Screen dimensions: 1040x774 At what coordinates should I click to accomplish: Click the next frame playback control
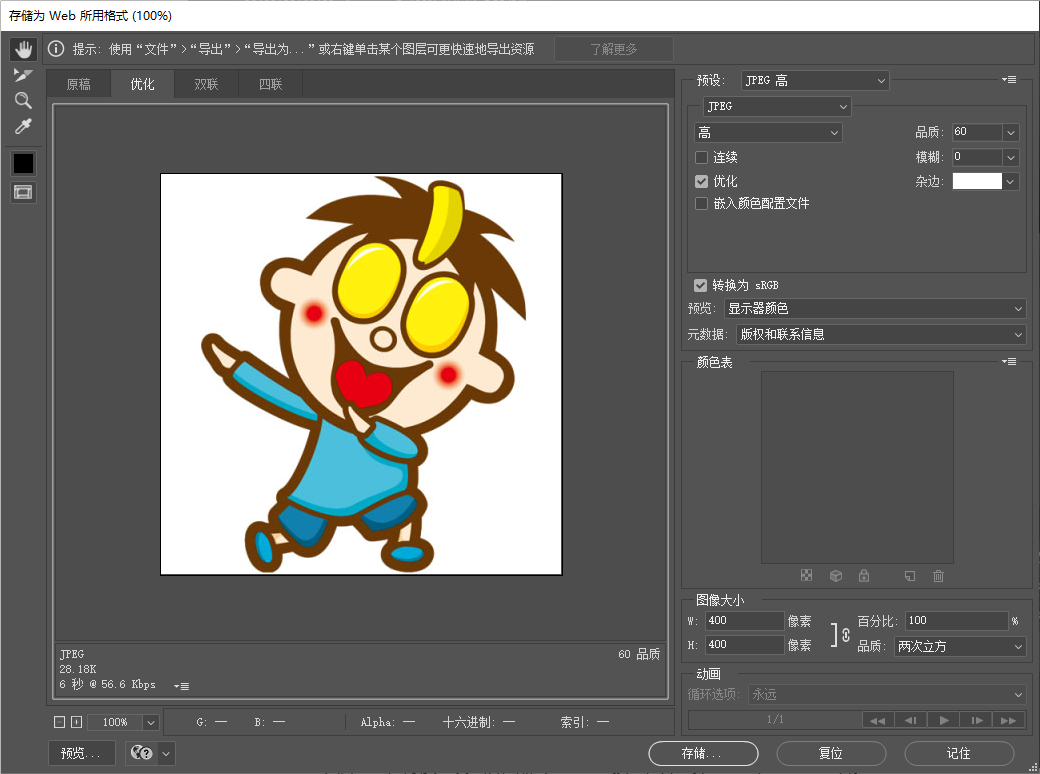(976, 719)
